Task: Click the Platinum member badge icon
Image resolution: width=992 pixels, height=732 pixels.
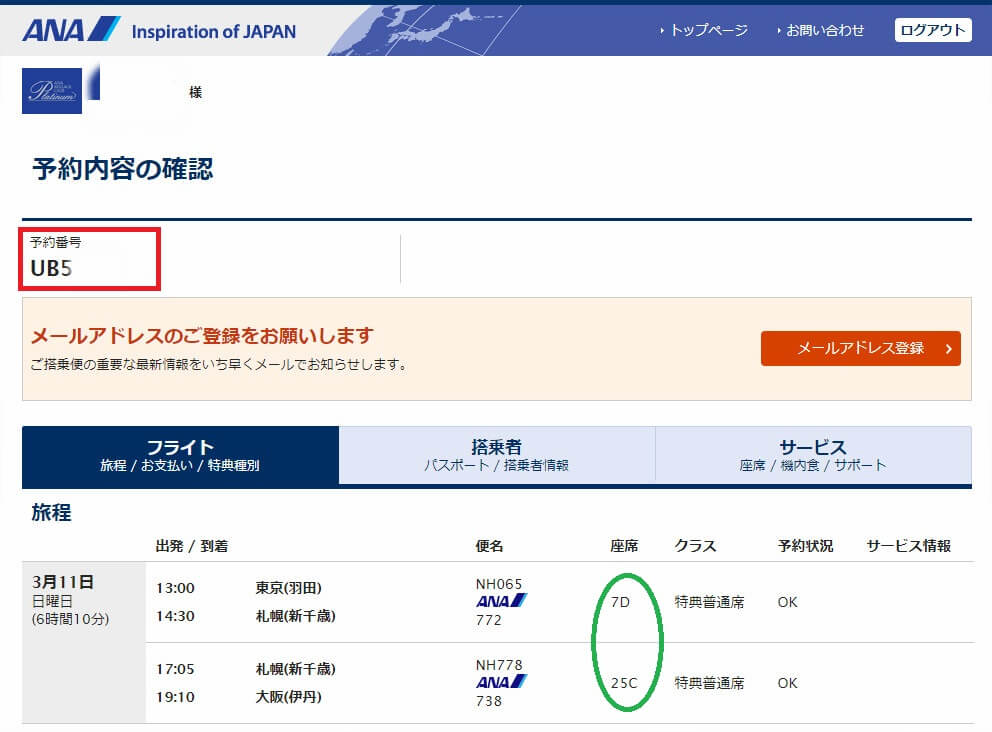Action: click(51, 91)
